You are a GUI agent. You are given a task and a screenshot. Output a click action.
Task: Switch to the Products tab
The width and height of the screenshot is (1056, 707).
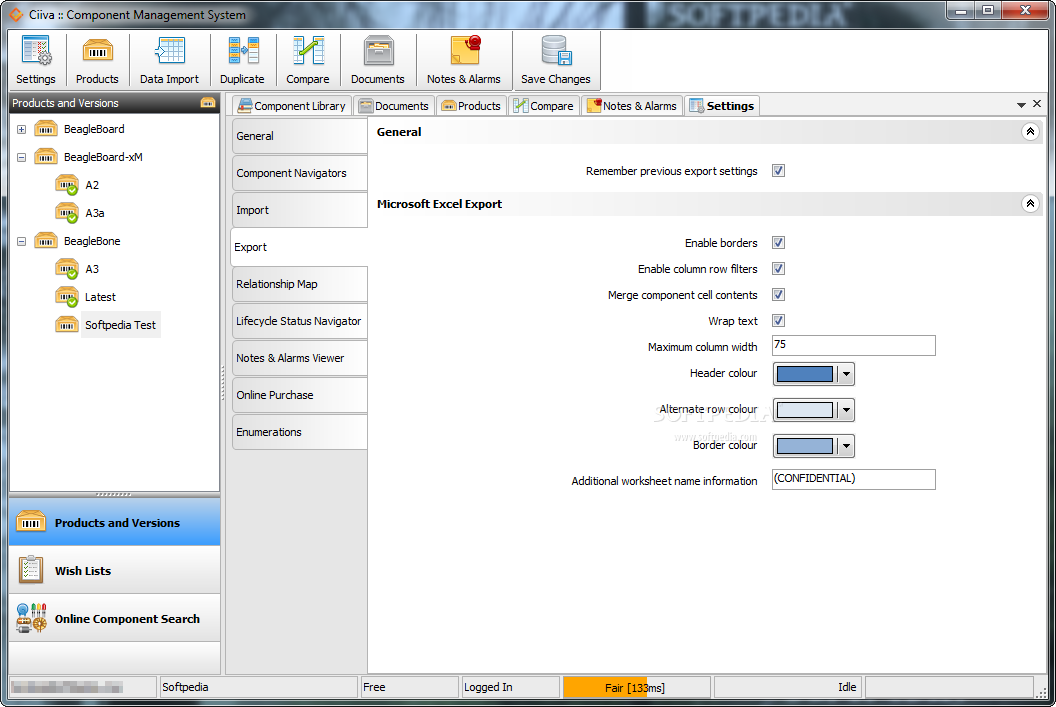point(472,106)
